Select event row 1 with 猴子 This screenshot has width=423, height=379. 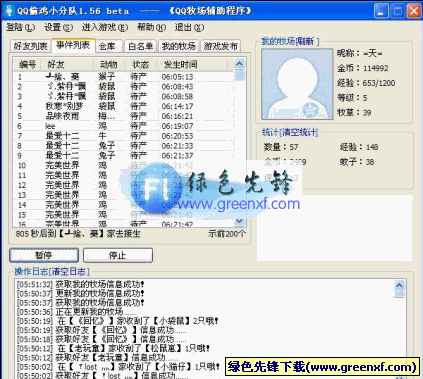(123, 77)
